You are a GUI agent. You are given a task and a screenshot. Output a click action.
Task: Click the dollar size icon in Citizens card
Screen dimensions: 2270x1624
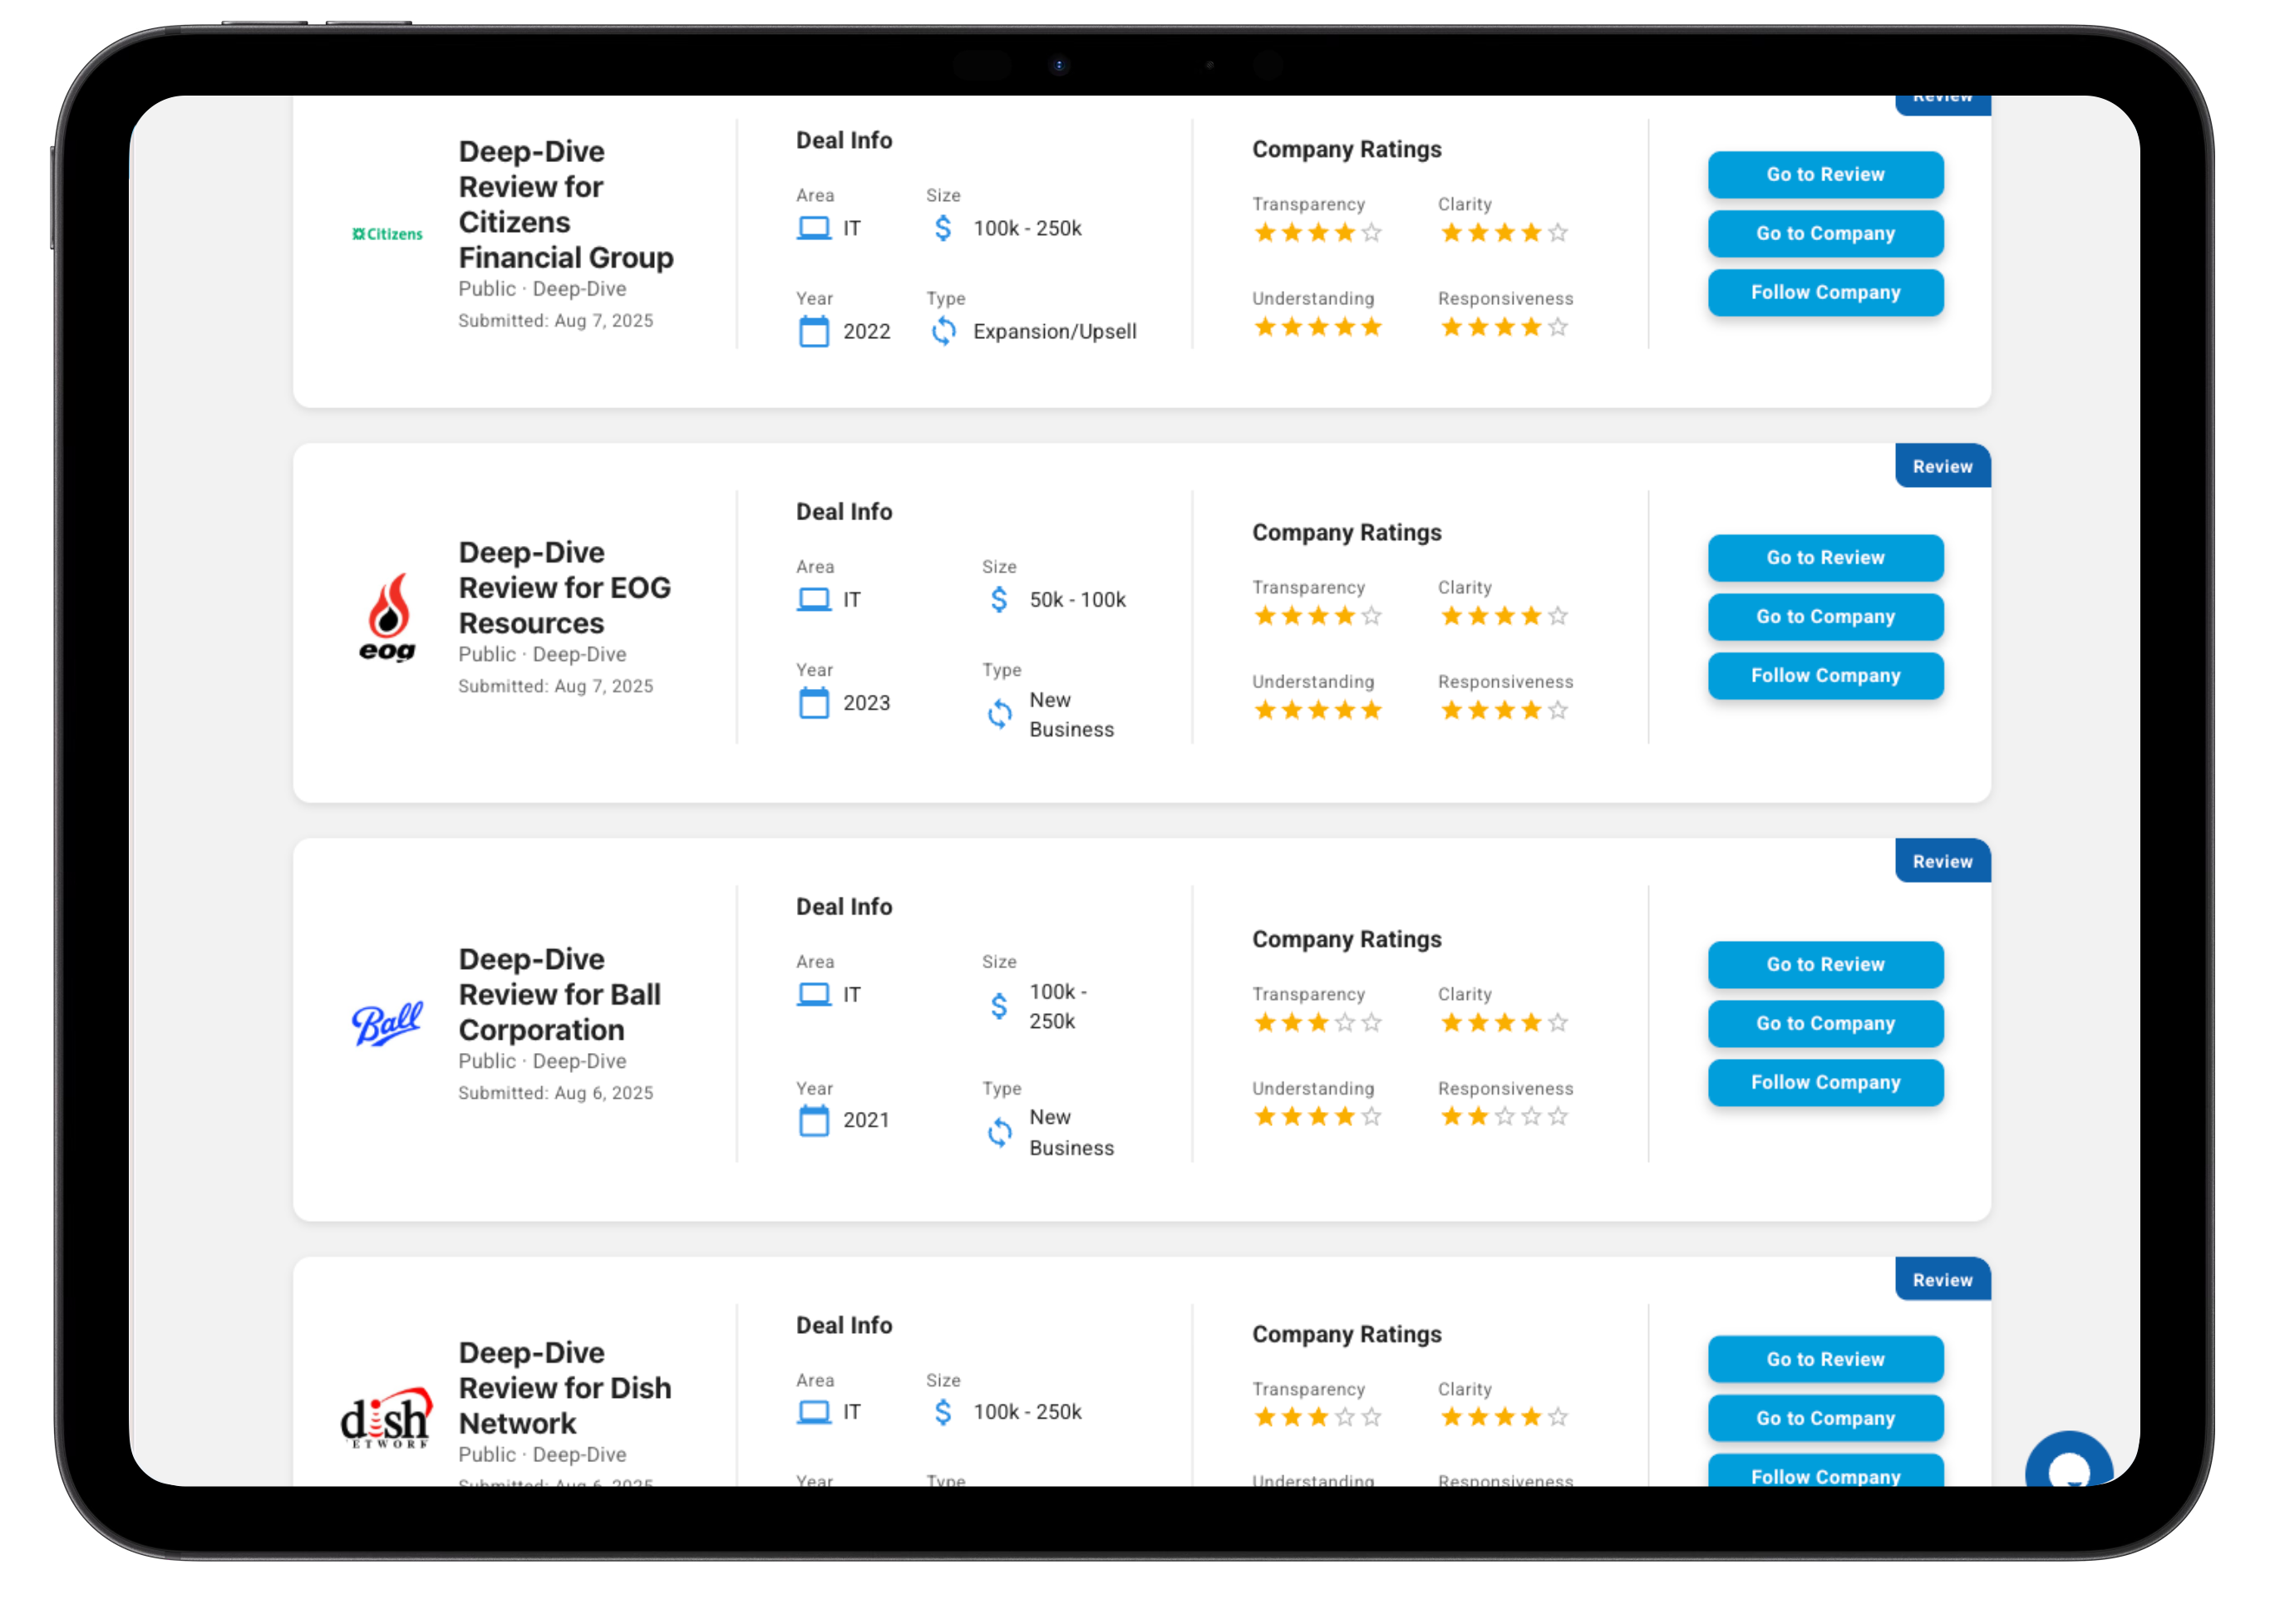(943, 229)
